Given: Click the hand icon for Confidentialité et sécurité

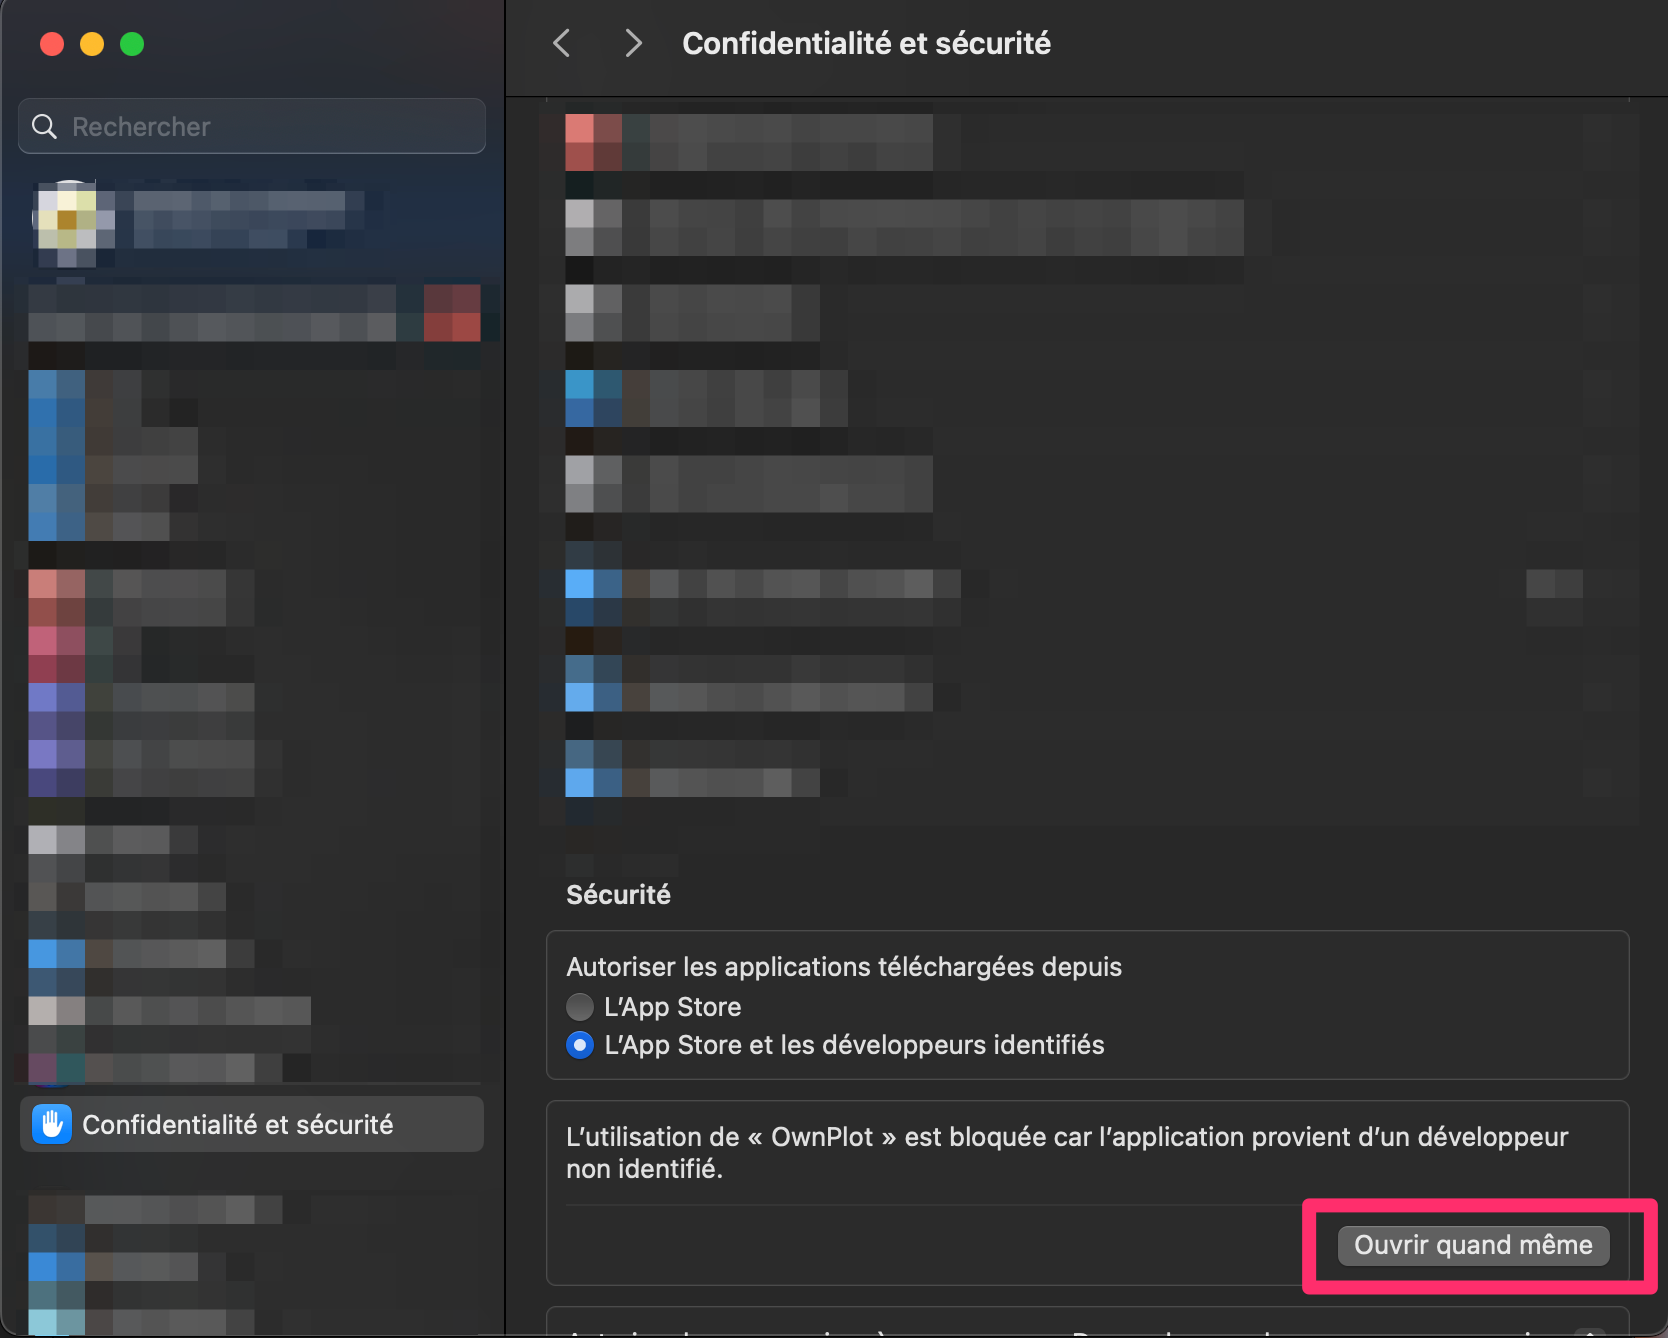Looking at the screenshot, I should (52, 1124).
